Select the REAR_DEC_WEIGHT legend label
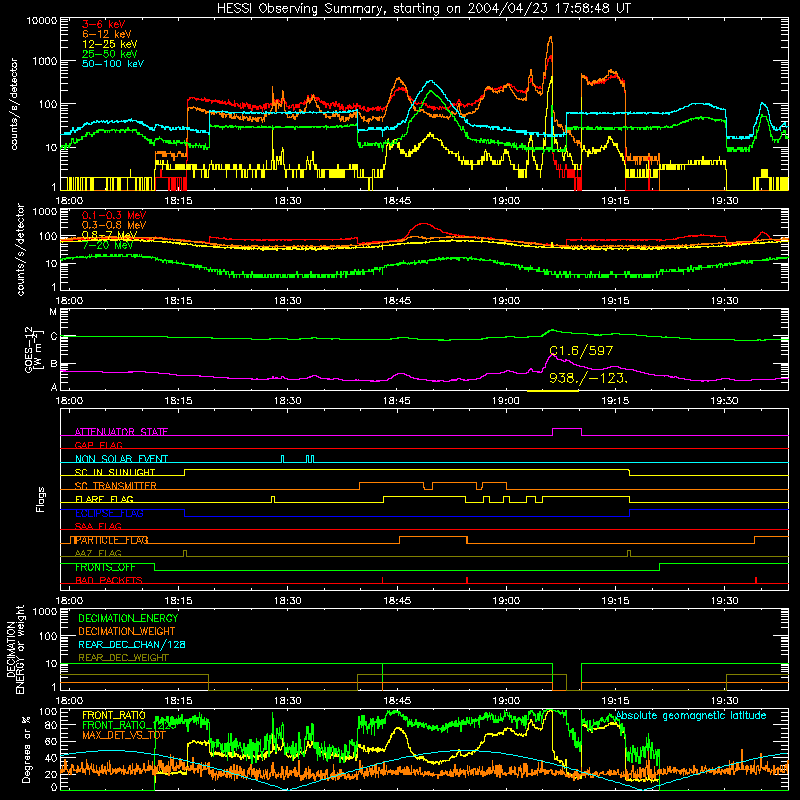This screenshot has width=800, height=800. pyautogui.click(x=123, y=658)
